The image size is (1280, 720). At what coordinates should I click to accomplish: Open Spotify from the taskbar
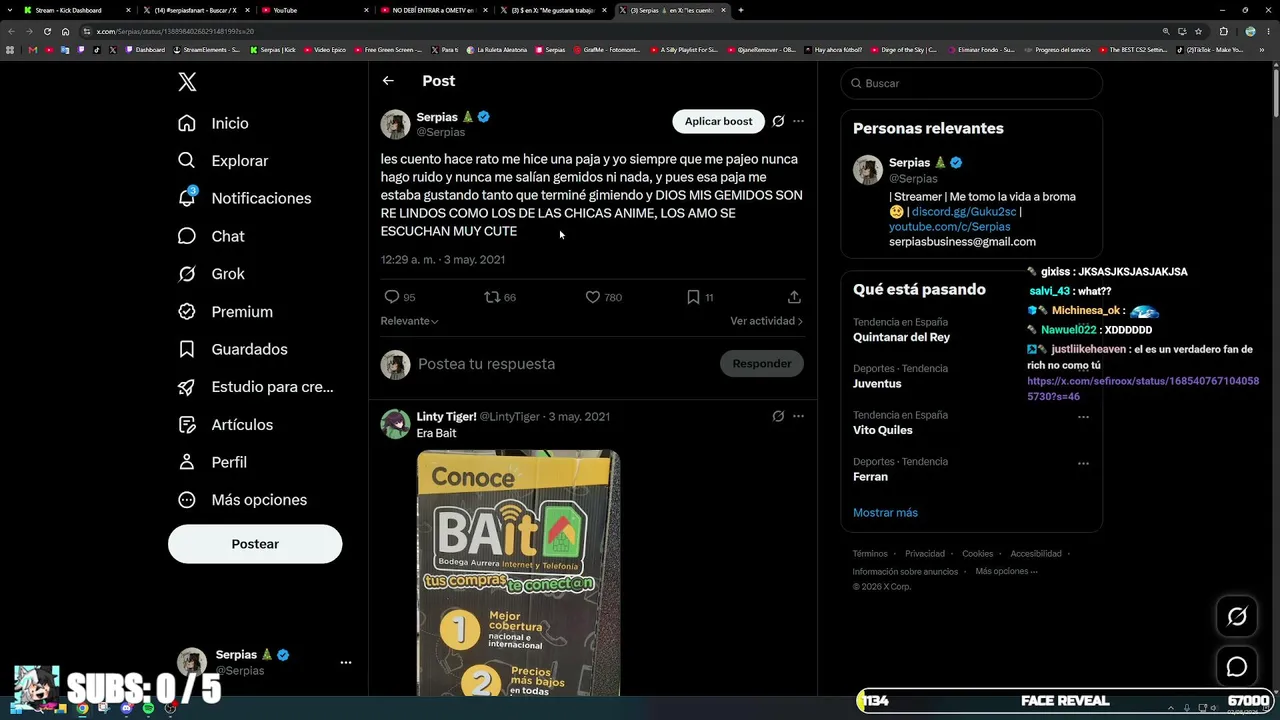point(148,708)
